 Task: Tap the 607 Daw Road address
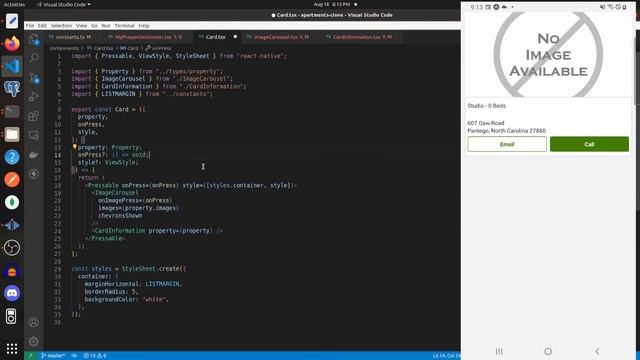(486, 123)
